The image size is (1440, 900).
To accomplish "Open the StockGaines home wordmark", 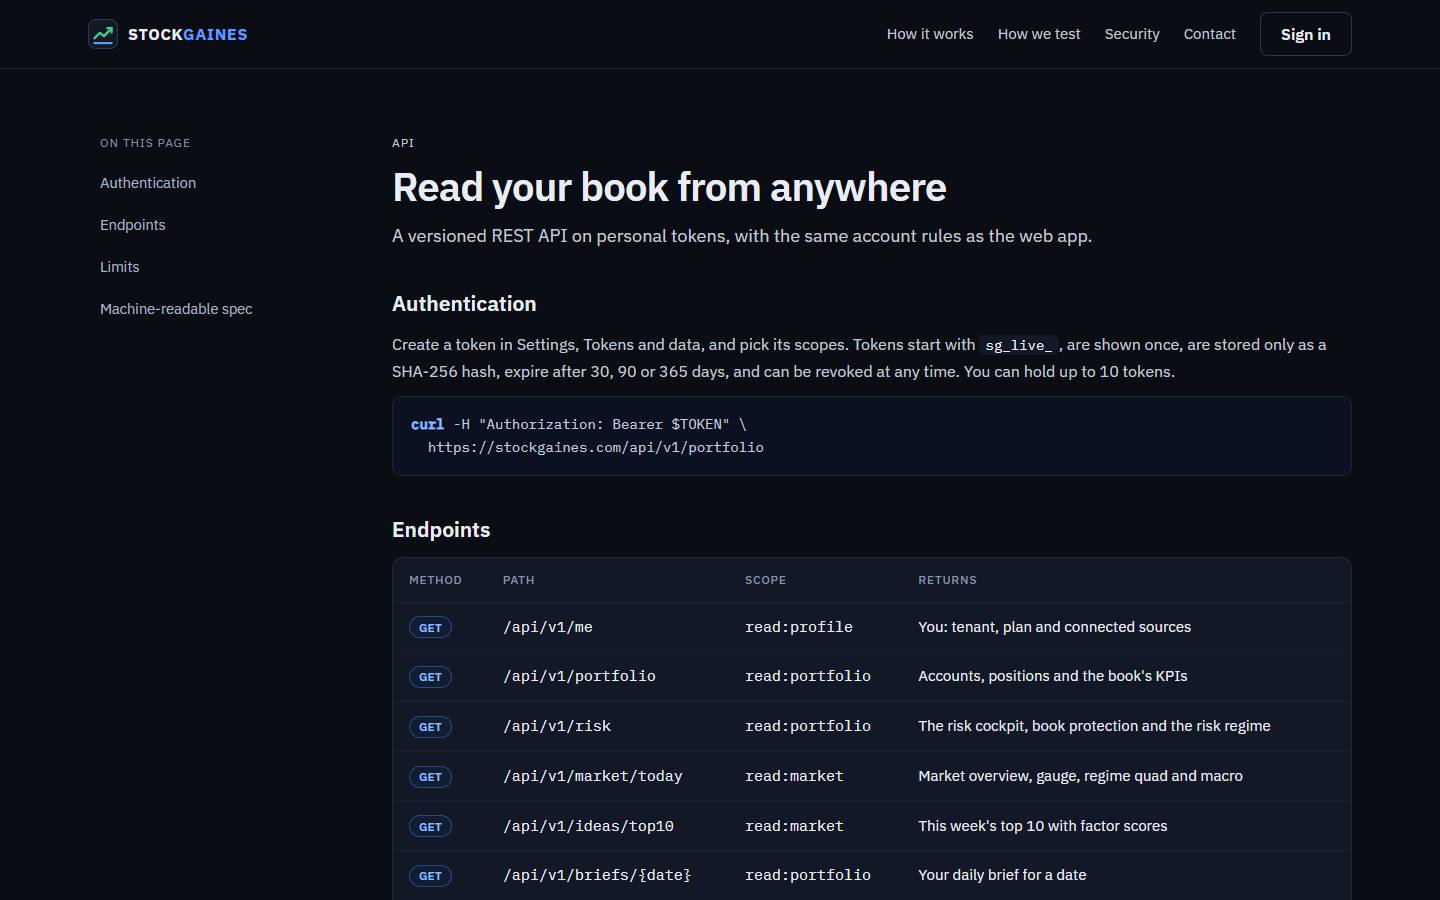I will 188,34.
